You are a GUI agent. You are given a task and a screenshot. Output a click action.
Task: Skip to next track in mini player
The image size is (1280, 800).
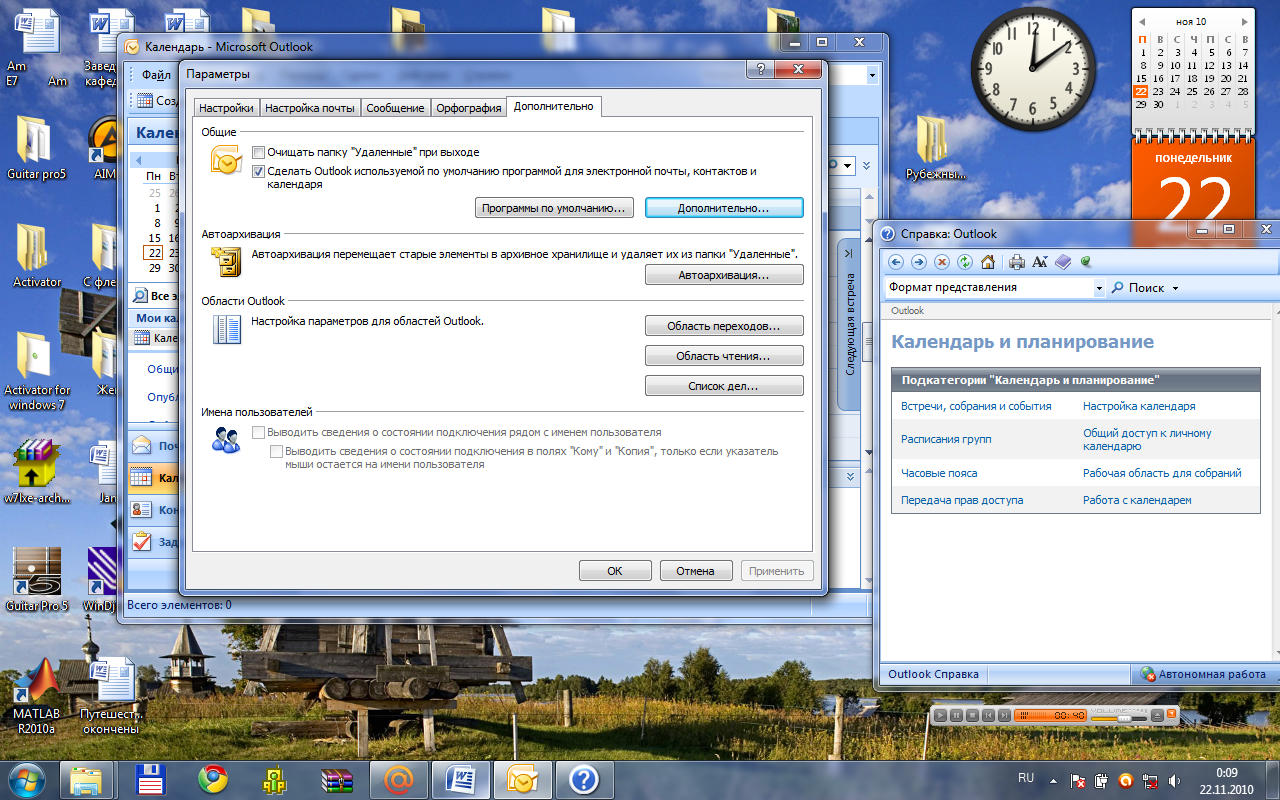pyautogui.click(x=1003, y=715)
